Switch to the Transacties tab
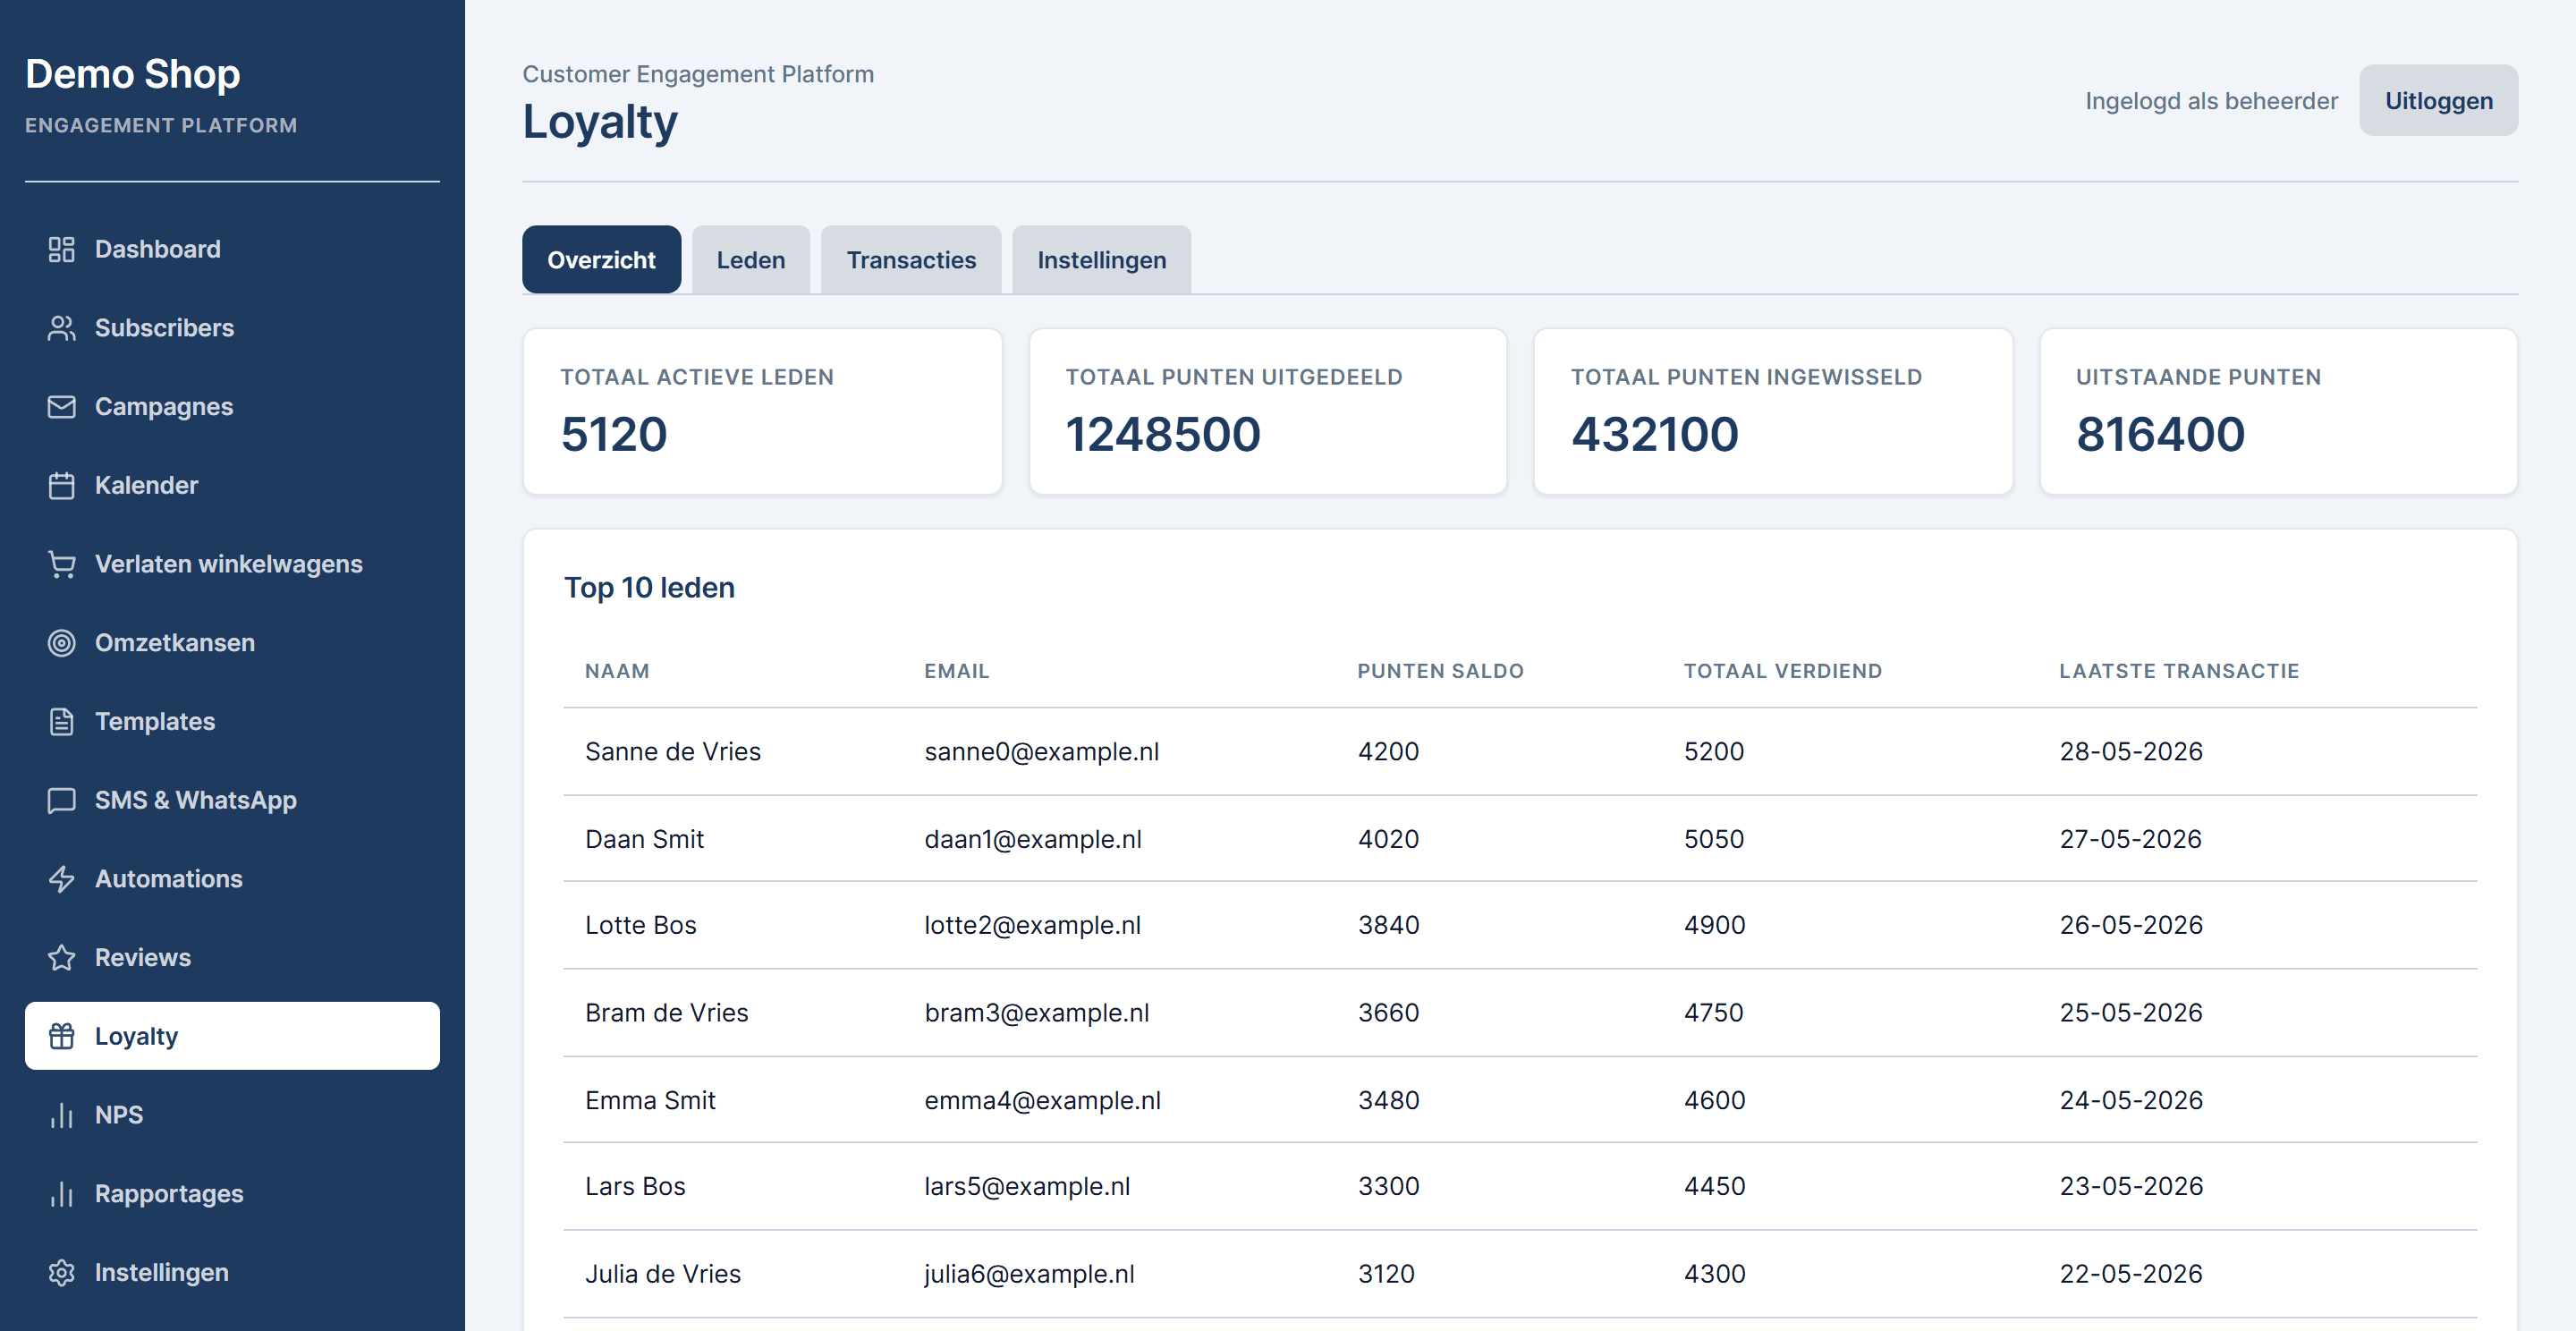The width and height of the screenshot is (2576, 1331). [911, 260]
